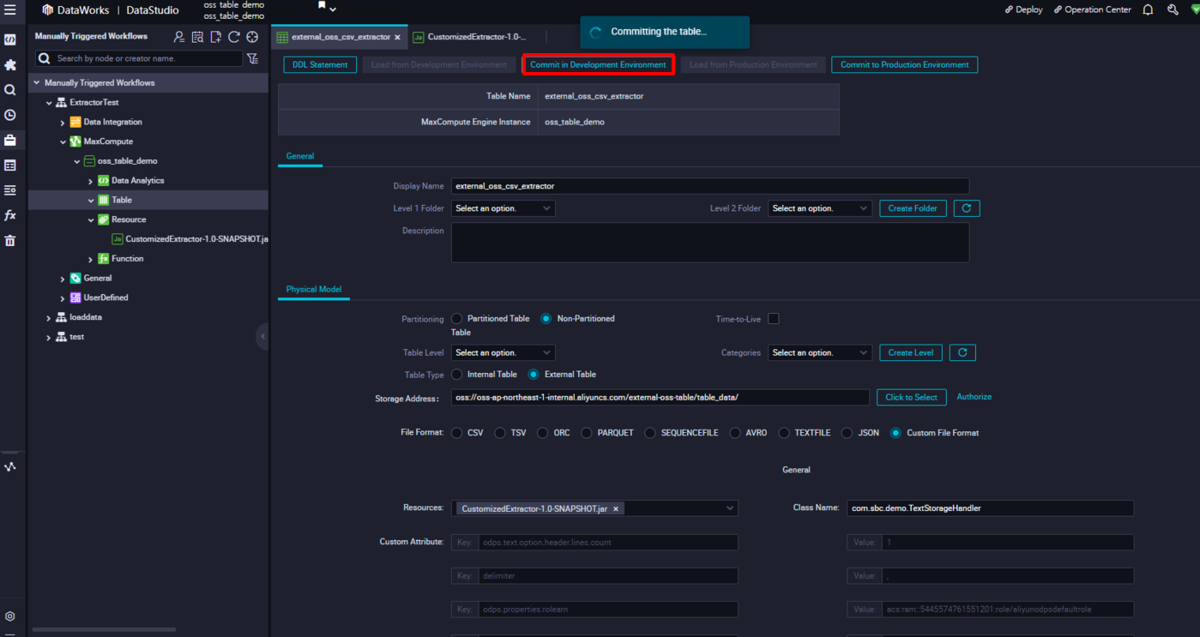Select the General section tab
The image size is (1200, 637).
point(300,156)
